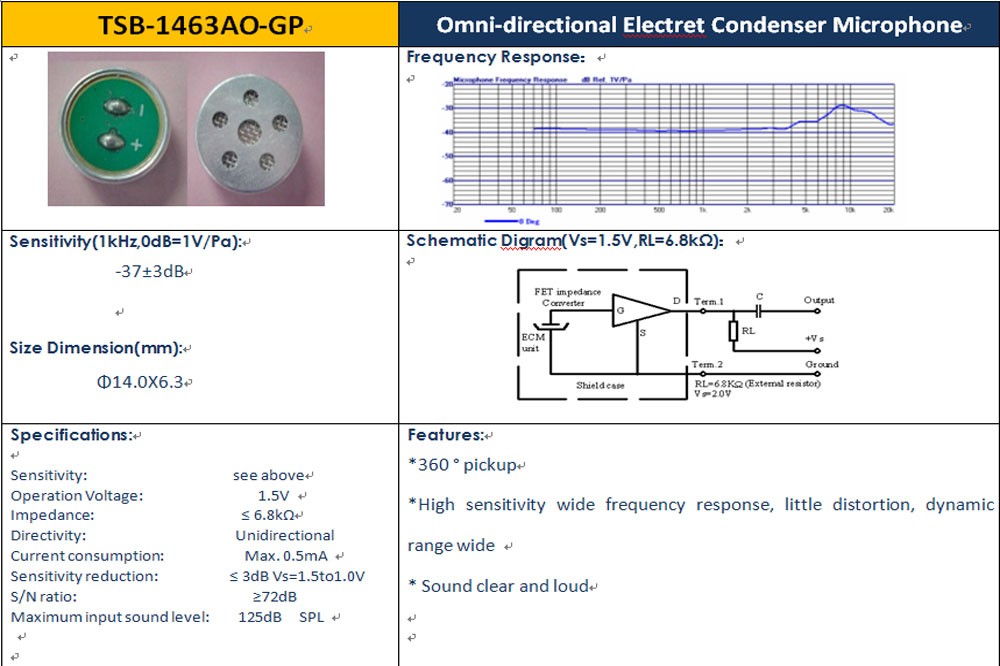The image size is (1000, 666).
Task: Click the *360 ° pickup feature line
Action: click(462, 464)
